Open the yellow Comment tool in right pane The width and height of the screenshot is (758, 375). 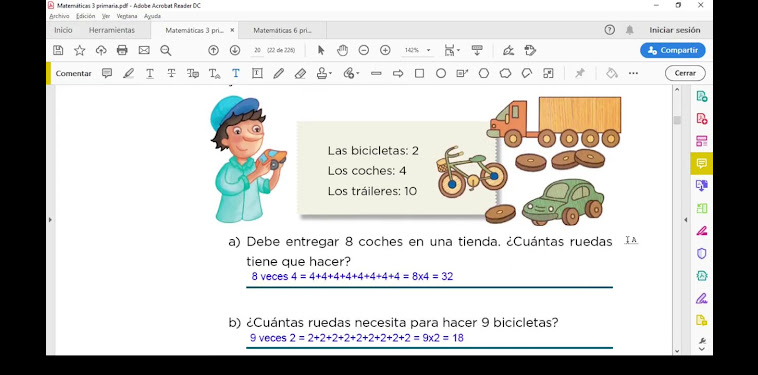[x=701, y=163]
